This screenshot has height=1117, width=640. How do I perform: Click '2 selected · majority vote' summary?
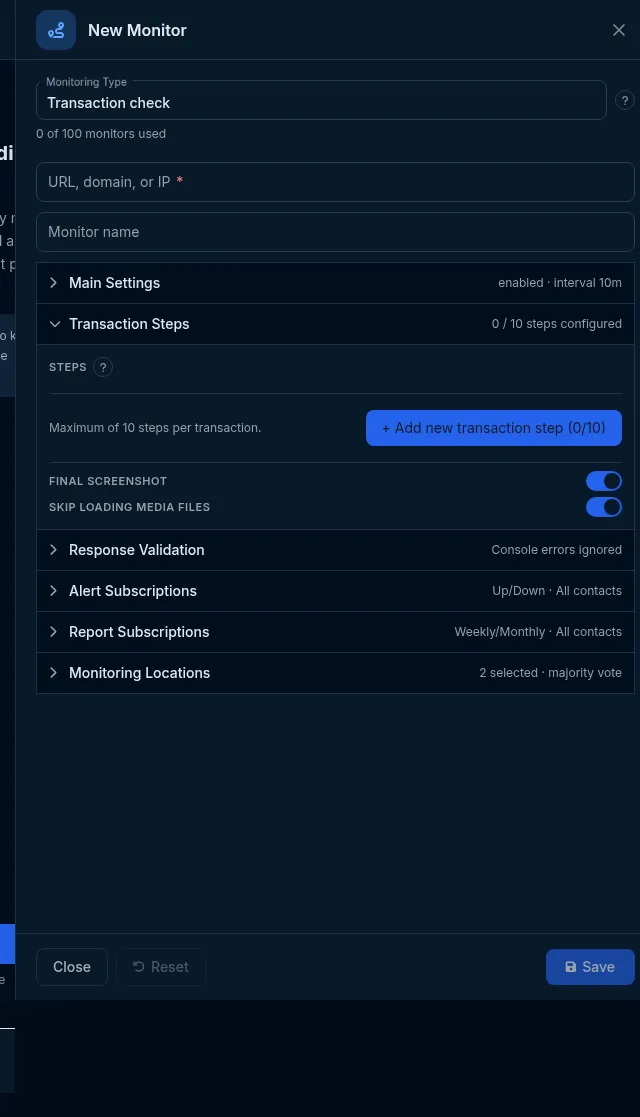(x=550, y=673)
